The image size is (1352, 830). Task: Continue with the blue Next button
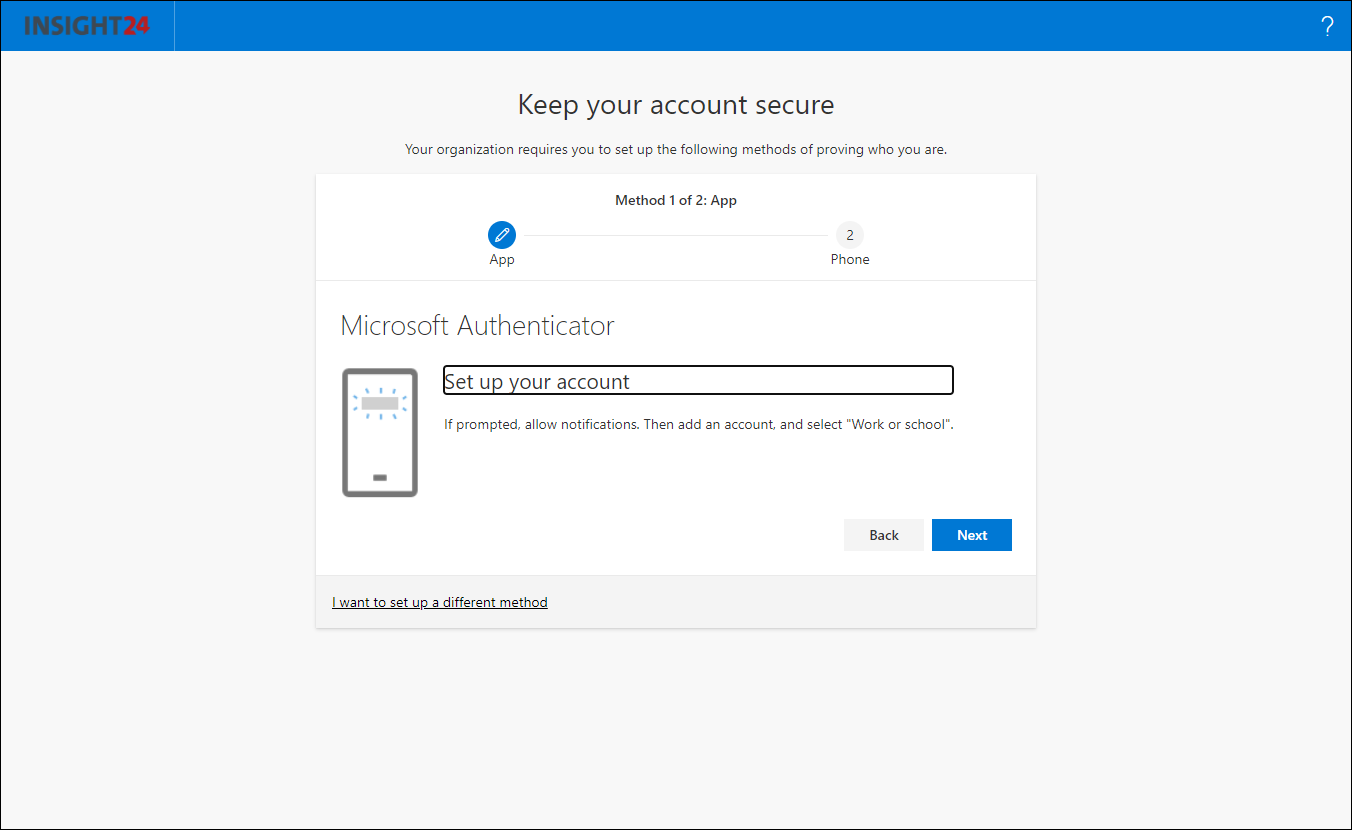[x=972, y=535]
